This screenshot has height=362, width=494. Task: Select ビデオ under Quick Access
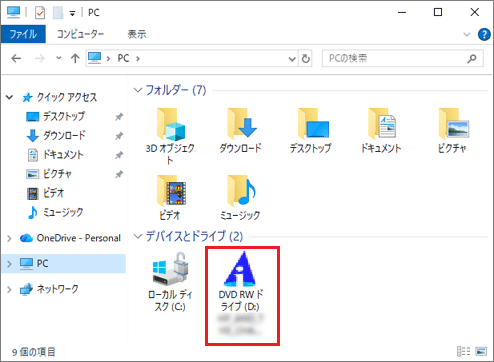click(x=53, y=193)
